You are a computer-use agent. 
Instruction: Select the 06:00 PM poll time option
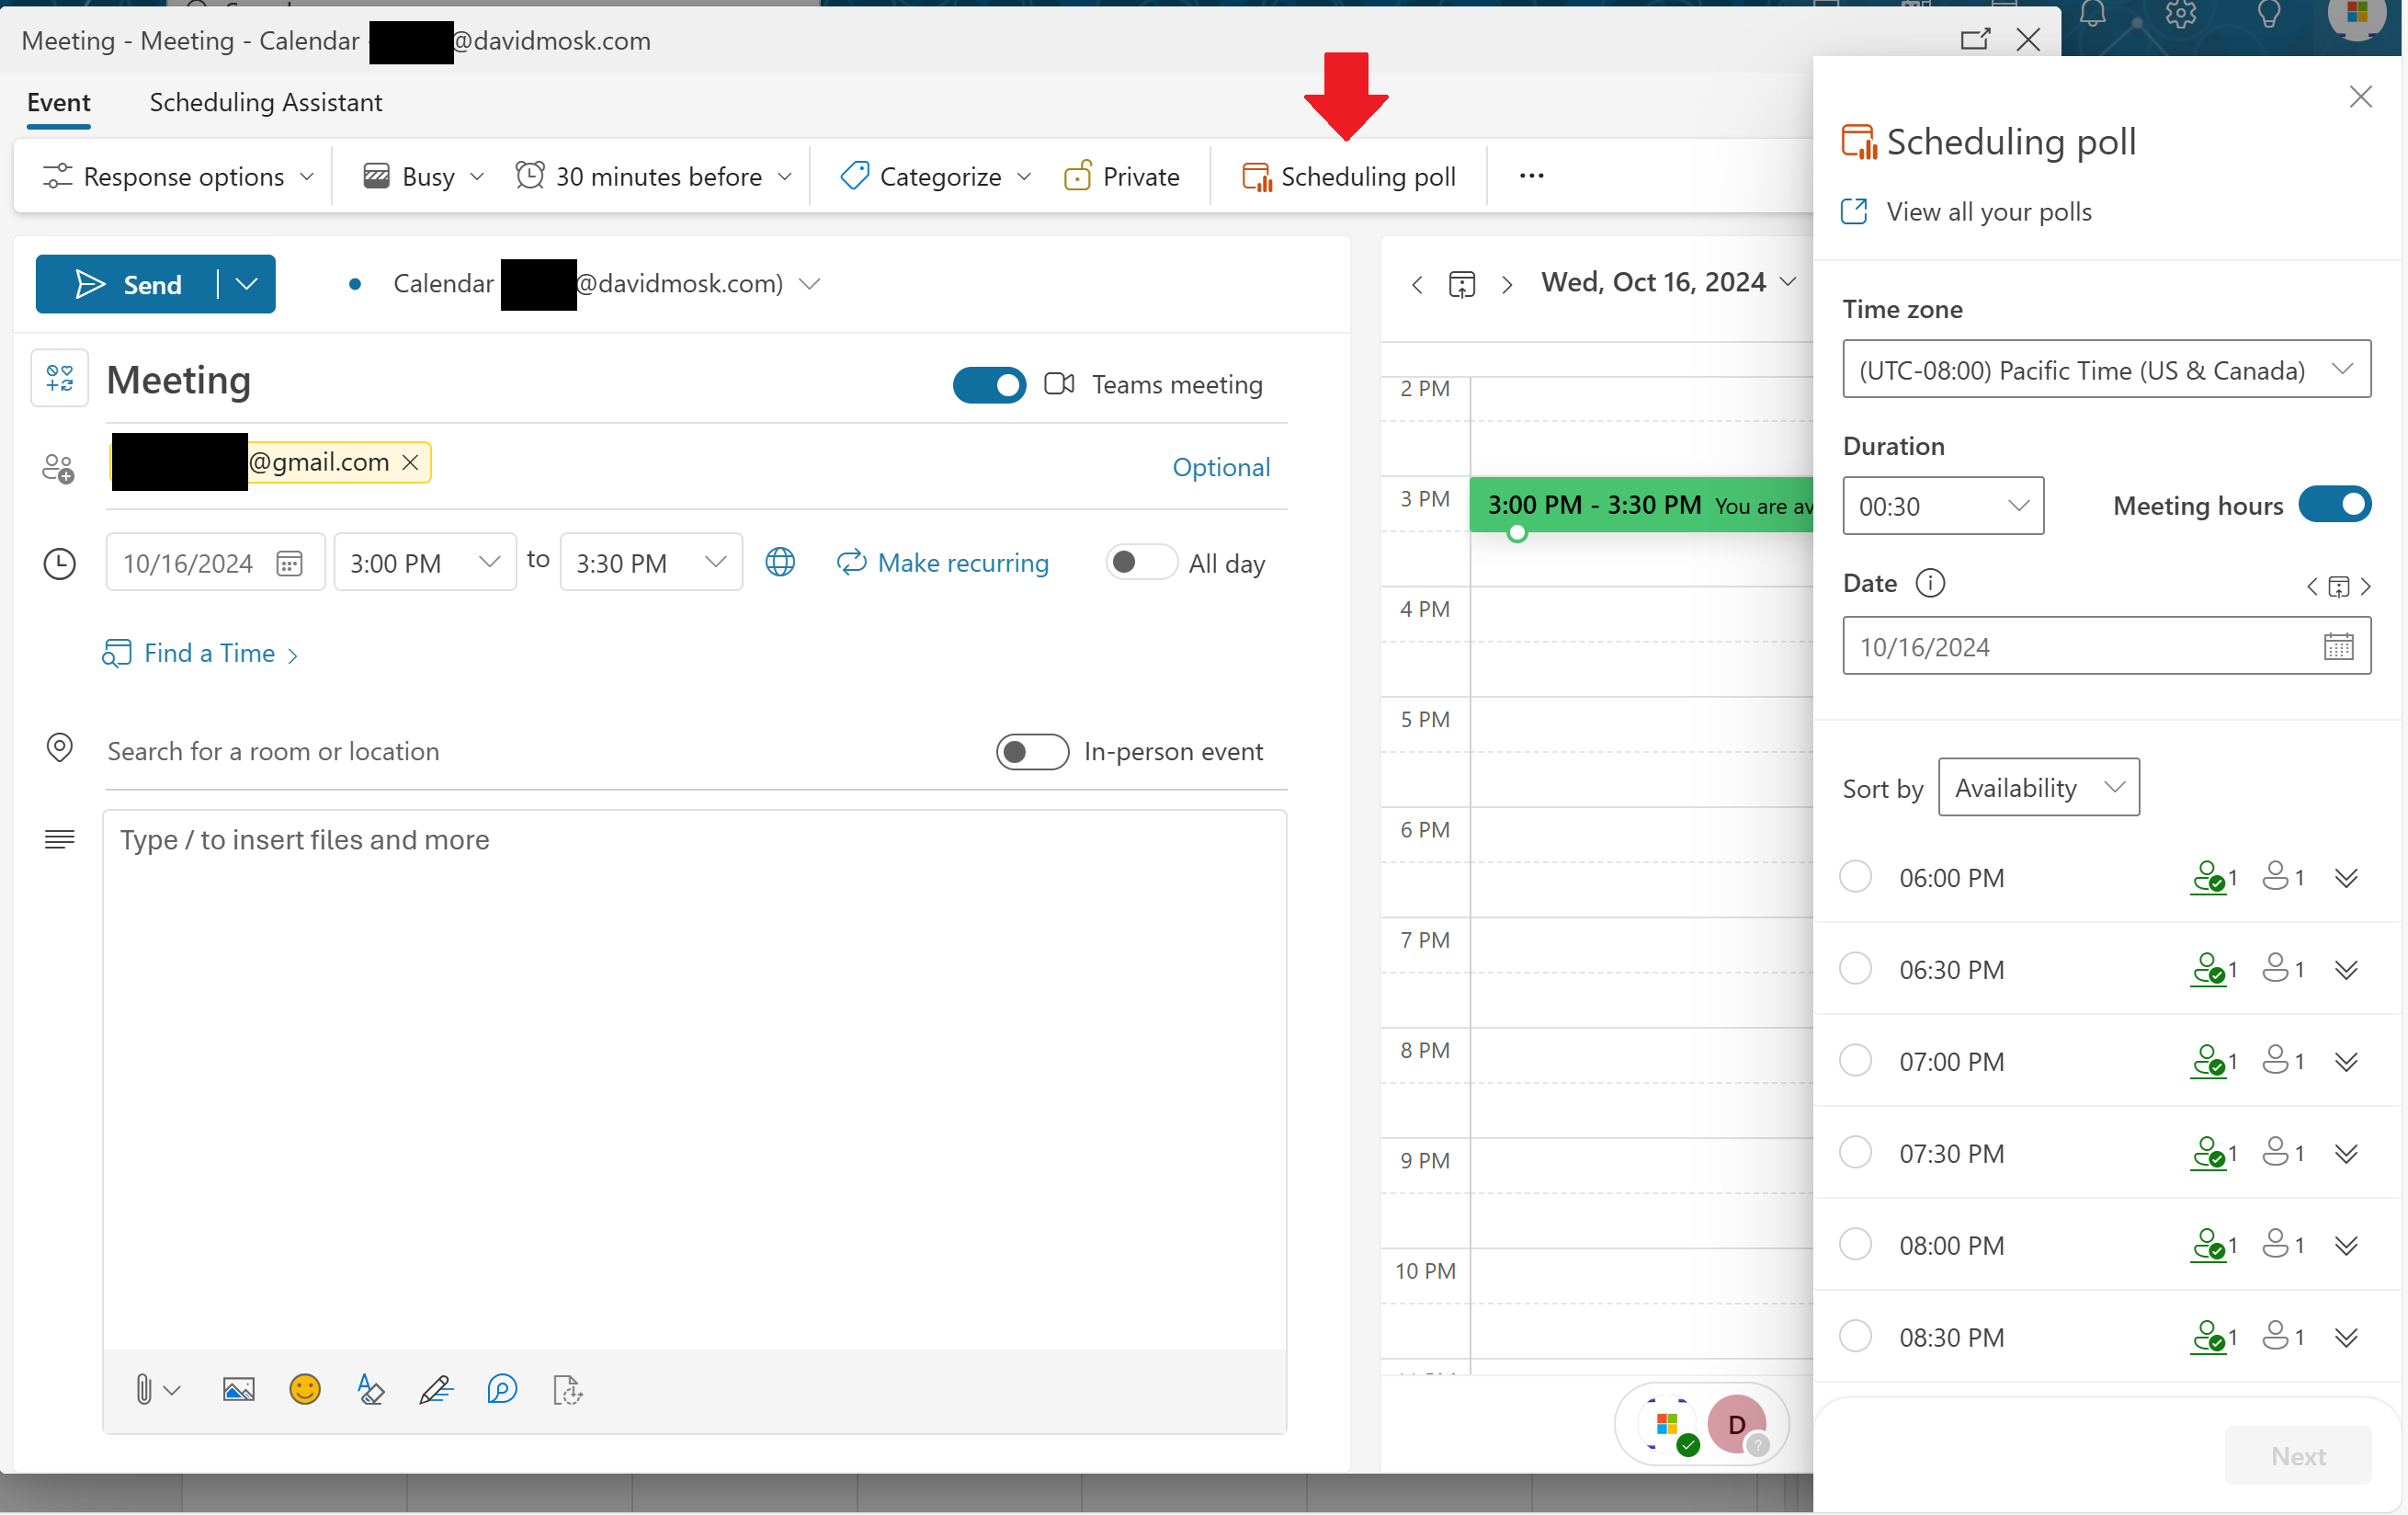[1855, 877]
